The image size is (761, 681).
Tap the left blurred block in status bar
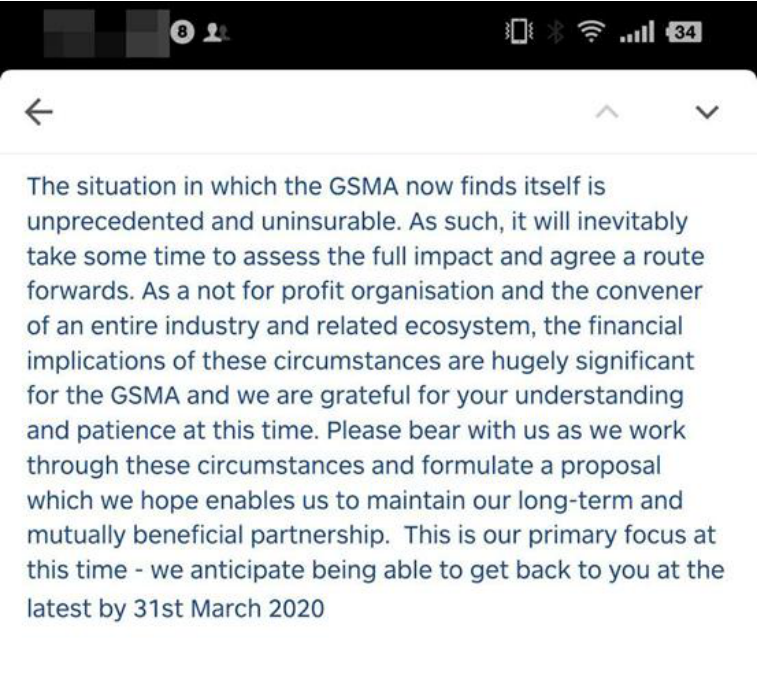69,33
